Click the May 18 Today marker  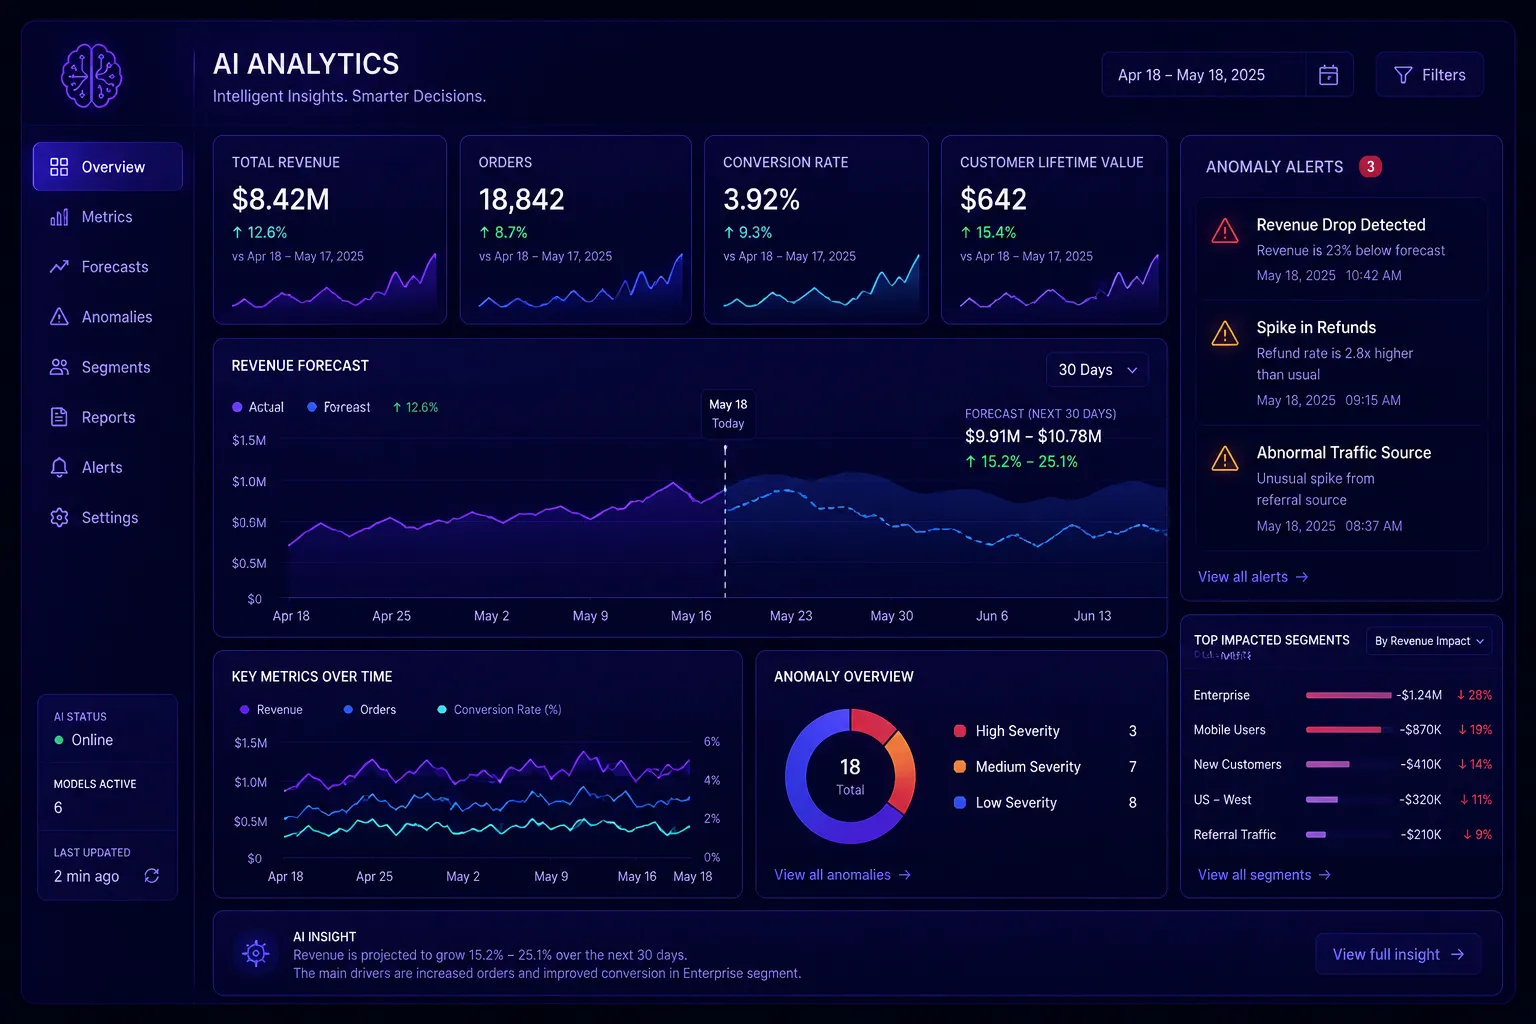pyautogui.click(x=728, y=414)
